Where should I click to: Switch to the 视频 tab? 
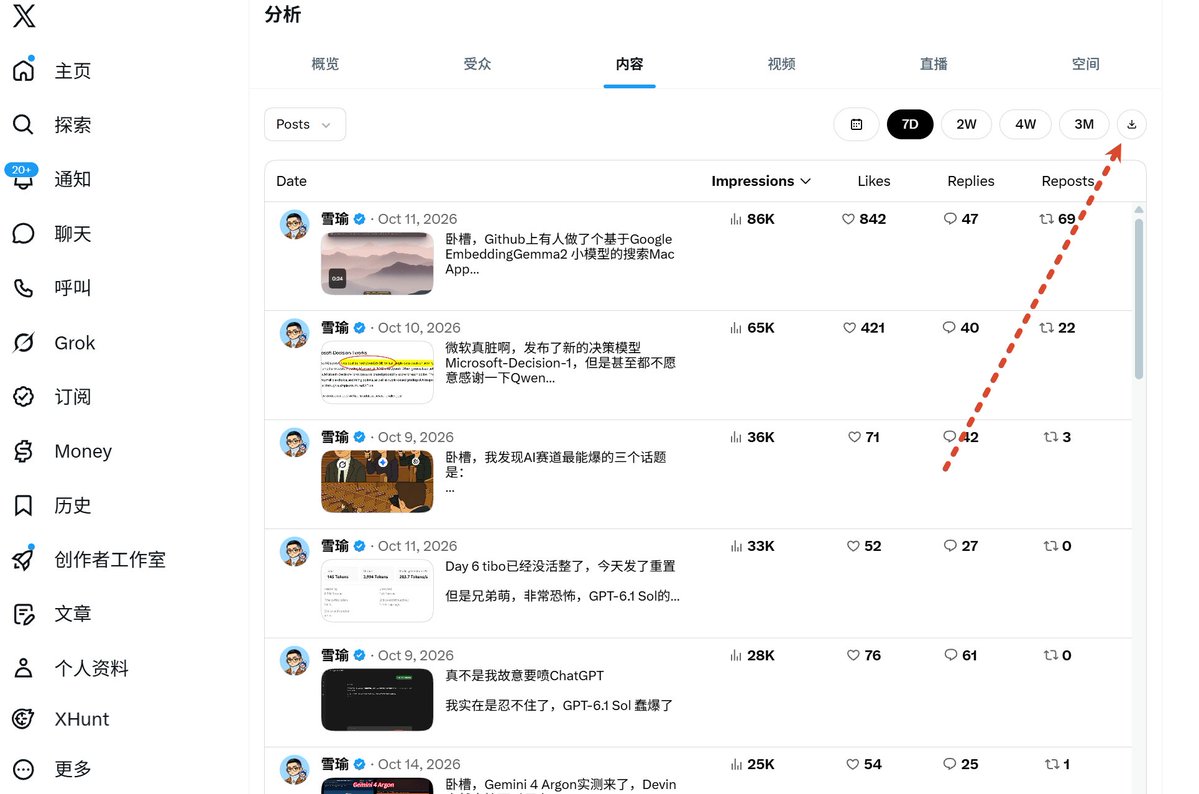(x=781, y=64)
